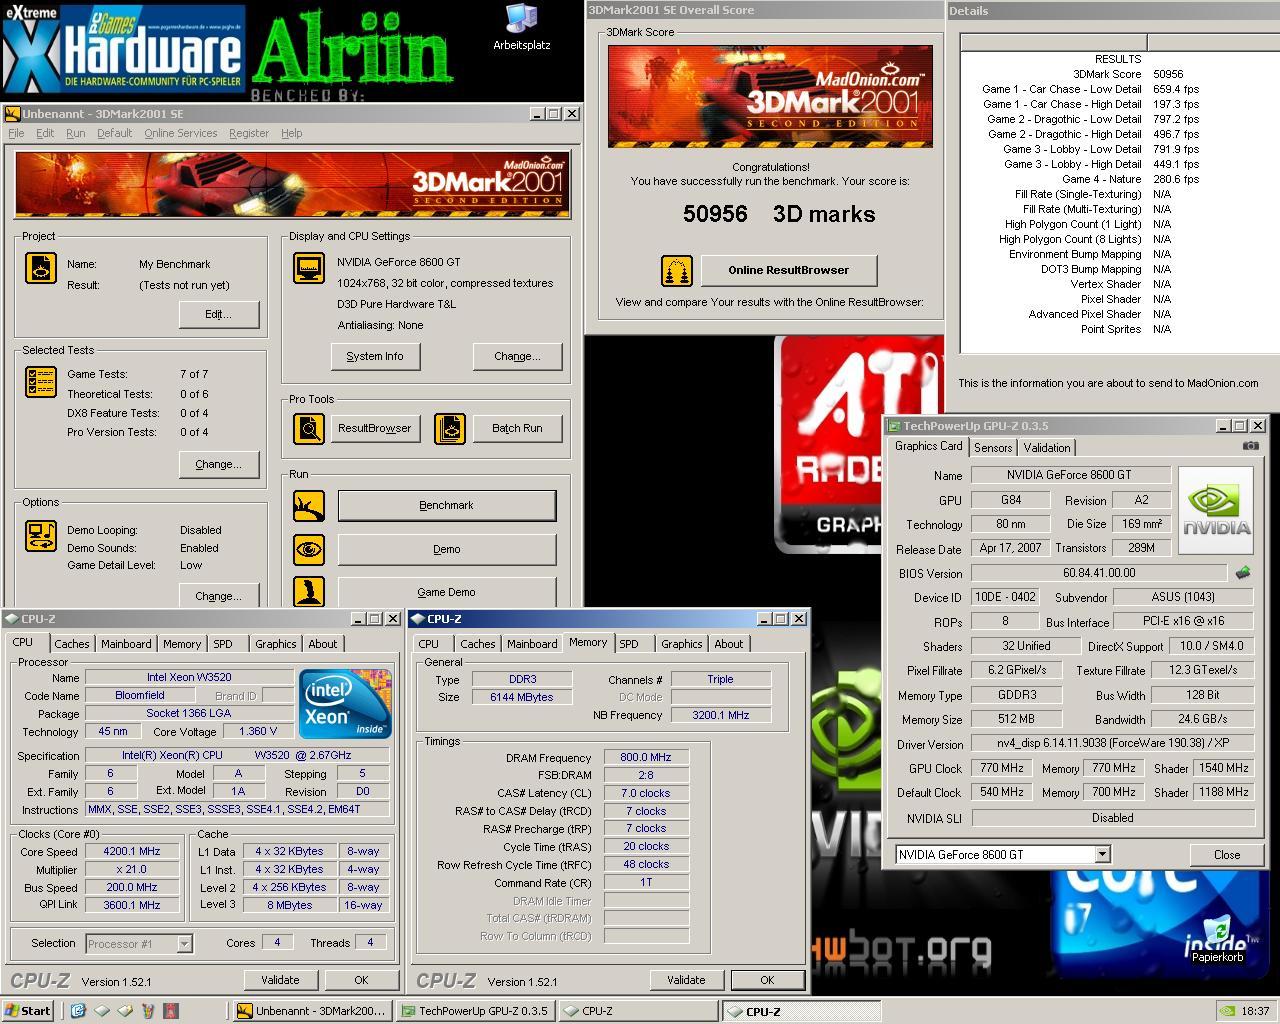Click the GPU Clock value 770 MHz
The height and width of the screenshot is (1024, 1280).
[x=1001, y=768]
